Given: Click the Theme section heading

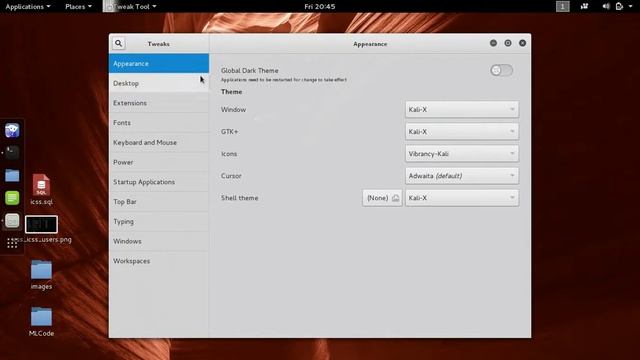Looking at the screenshot, I should pyautogui.click(x=231, y=92).
